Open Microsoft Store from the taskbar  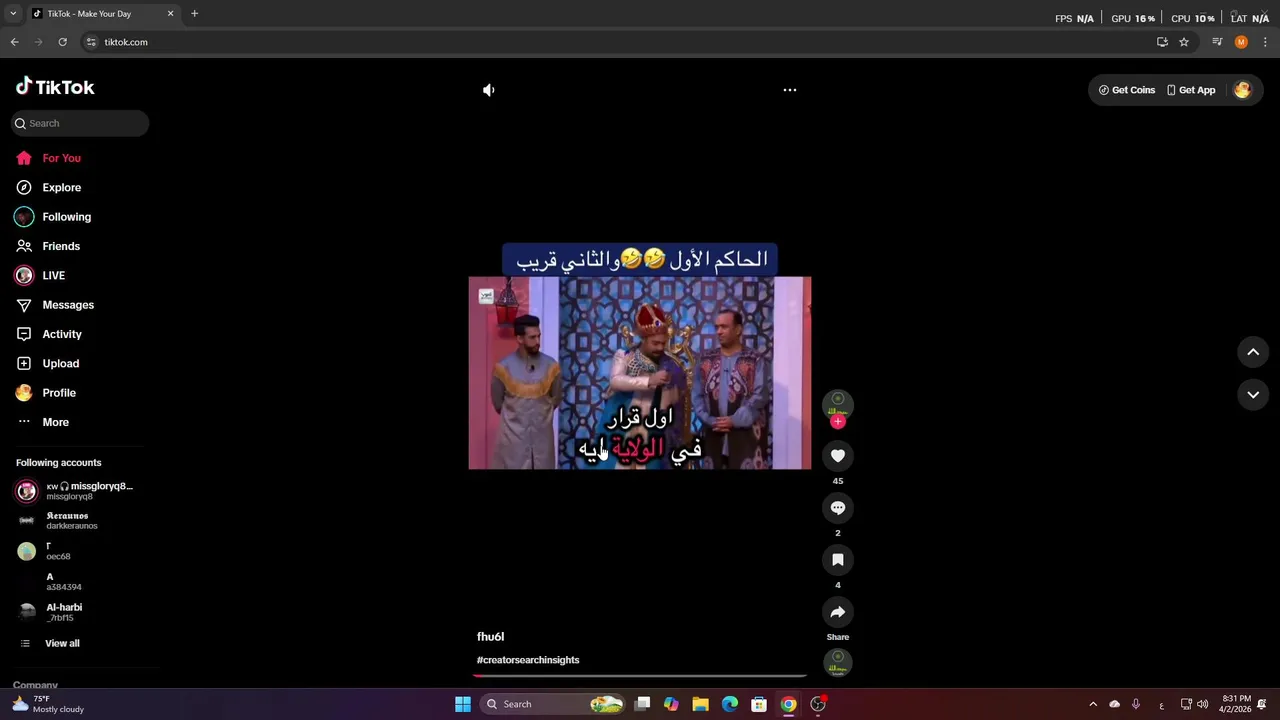pyautogui.click(x=759, y=704)
